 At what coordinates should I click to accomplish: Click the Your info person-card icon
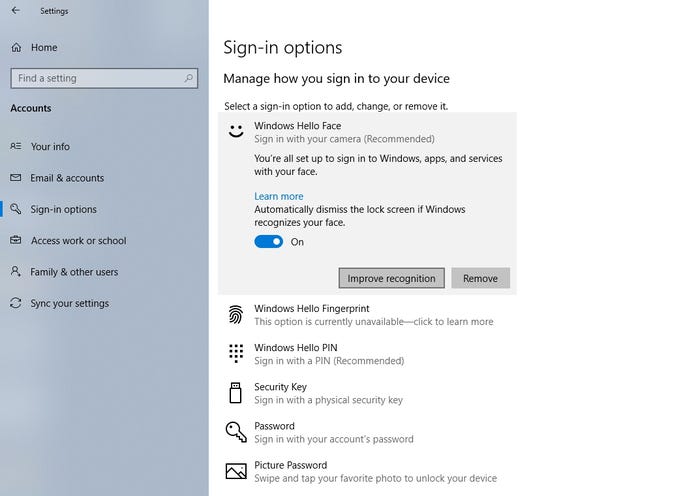(16, 146)
